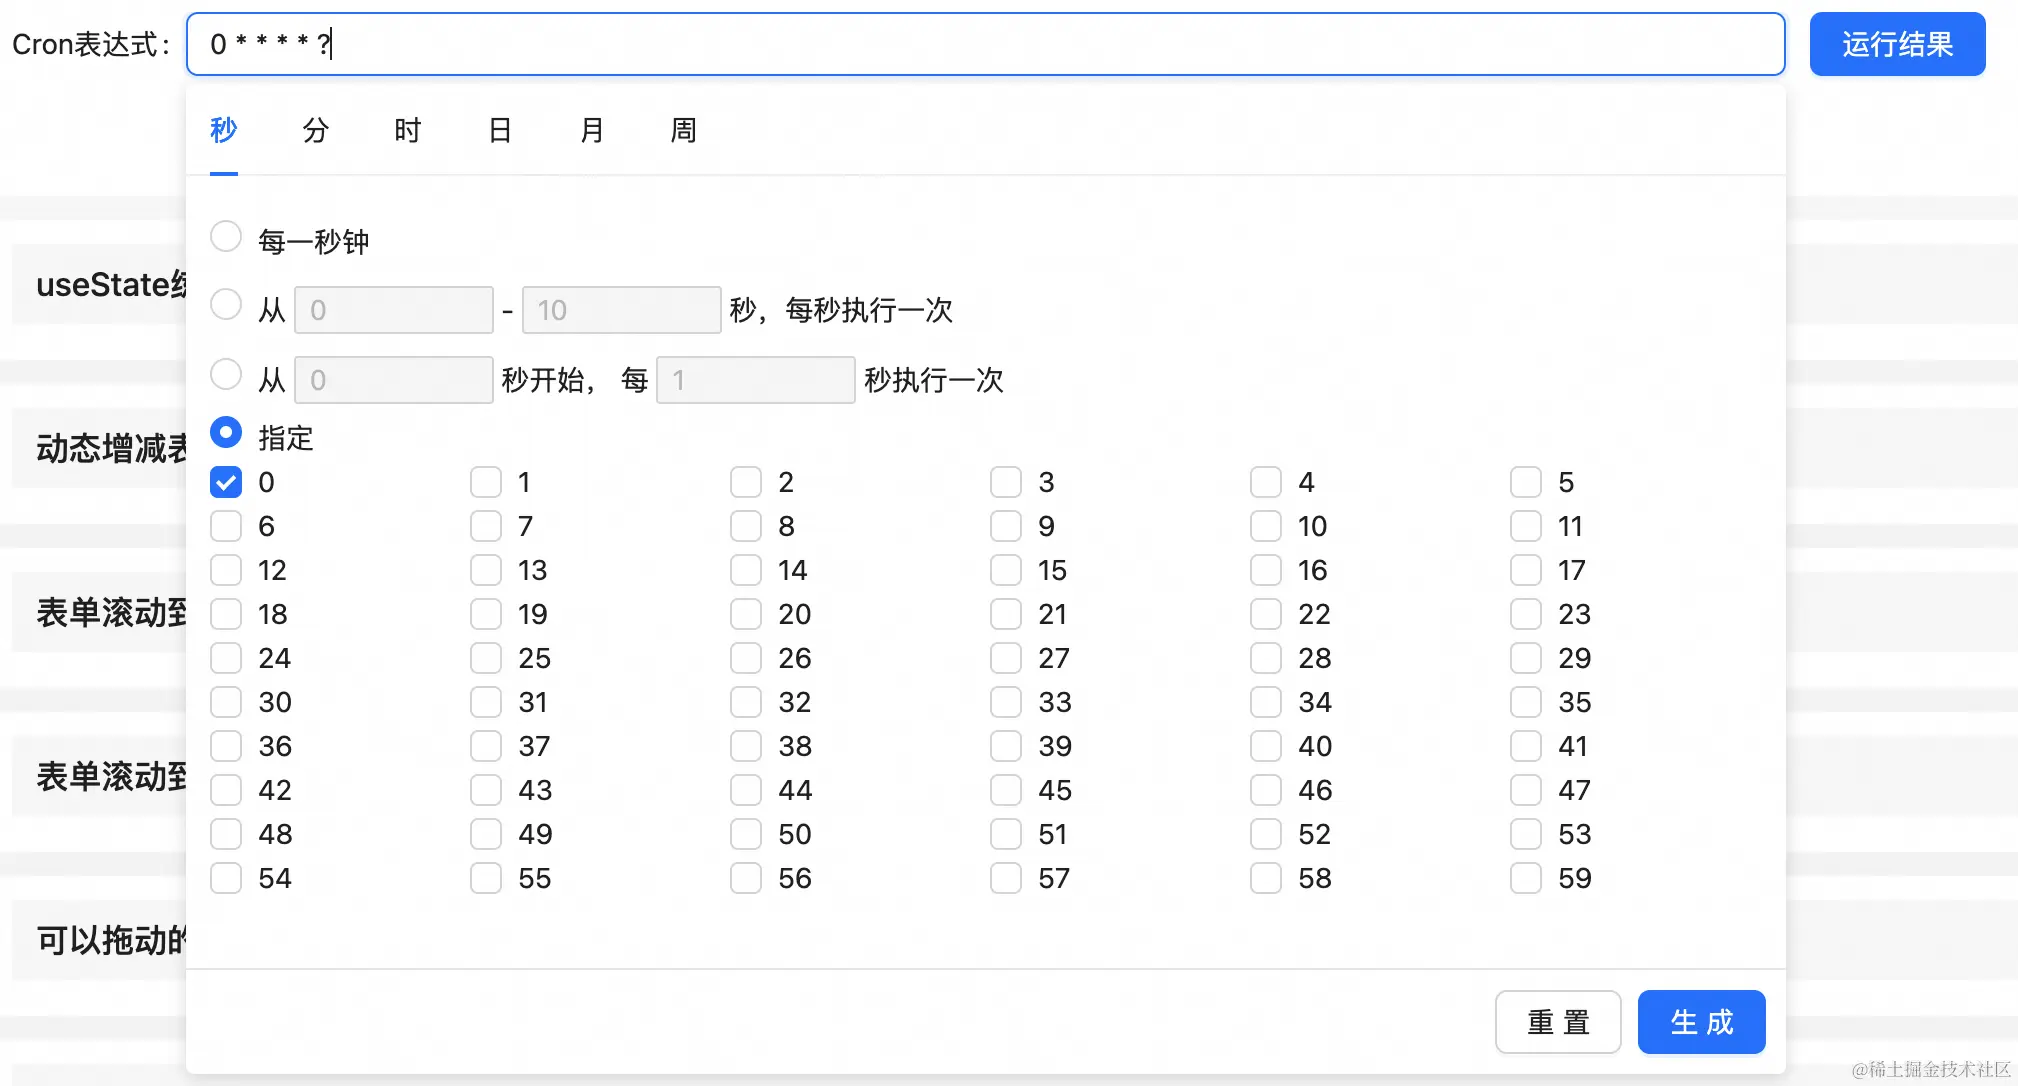Check the box labeled 7
The height and width of the screenshot is (1086, 2018).
coord(486,526)
